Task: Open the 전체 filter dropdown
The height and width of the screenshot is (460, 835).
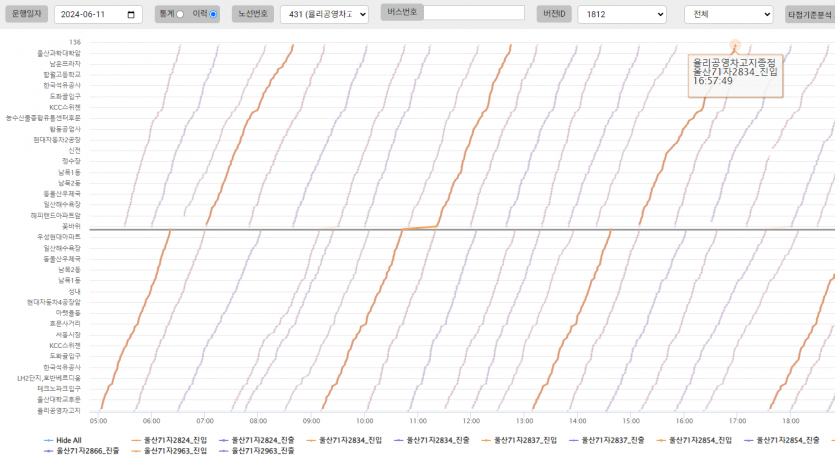Action: (x=728, y=15)
